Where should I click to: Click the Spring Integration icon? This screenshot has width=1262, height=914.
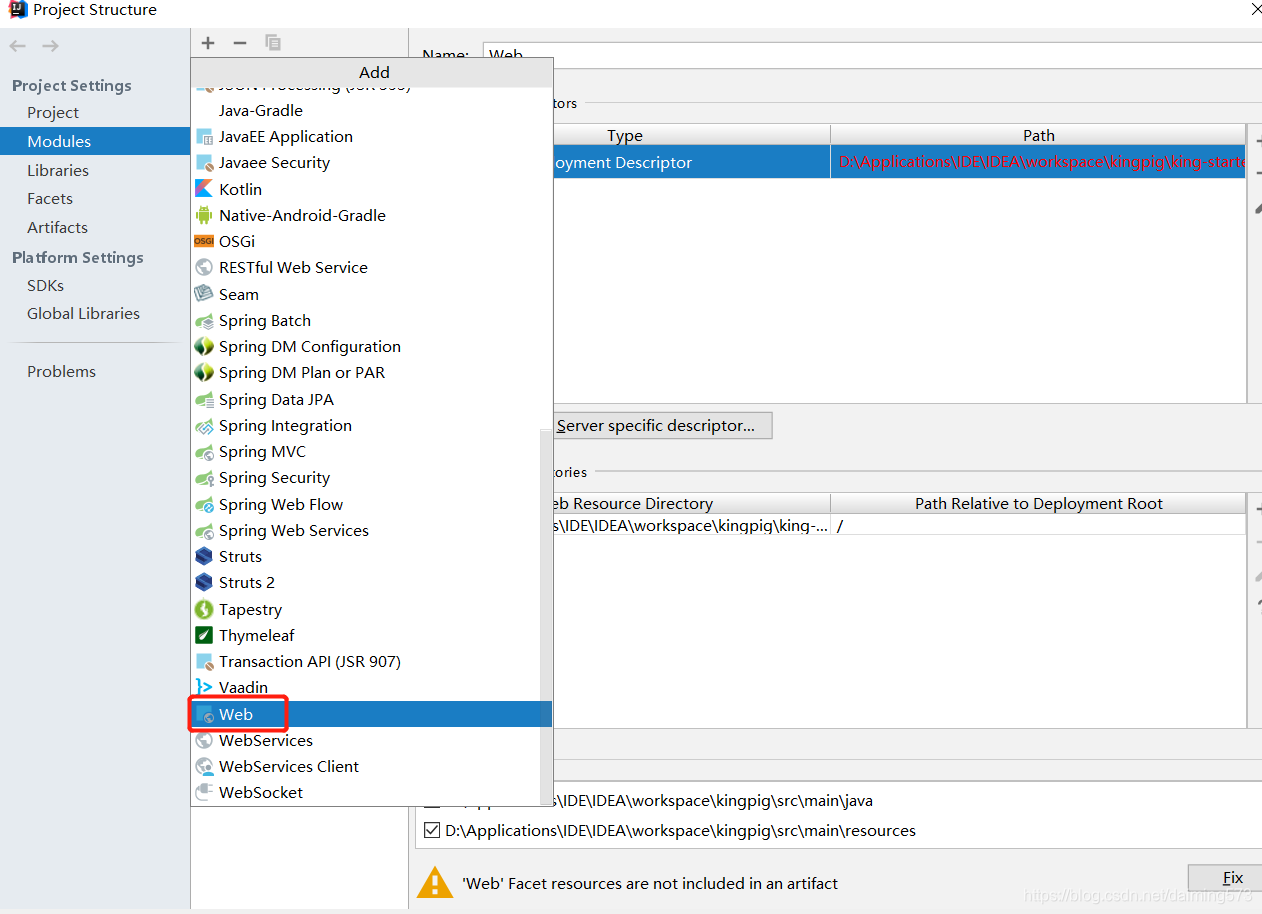[204, 425]
